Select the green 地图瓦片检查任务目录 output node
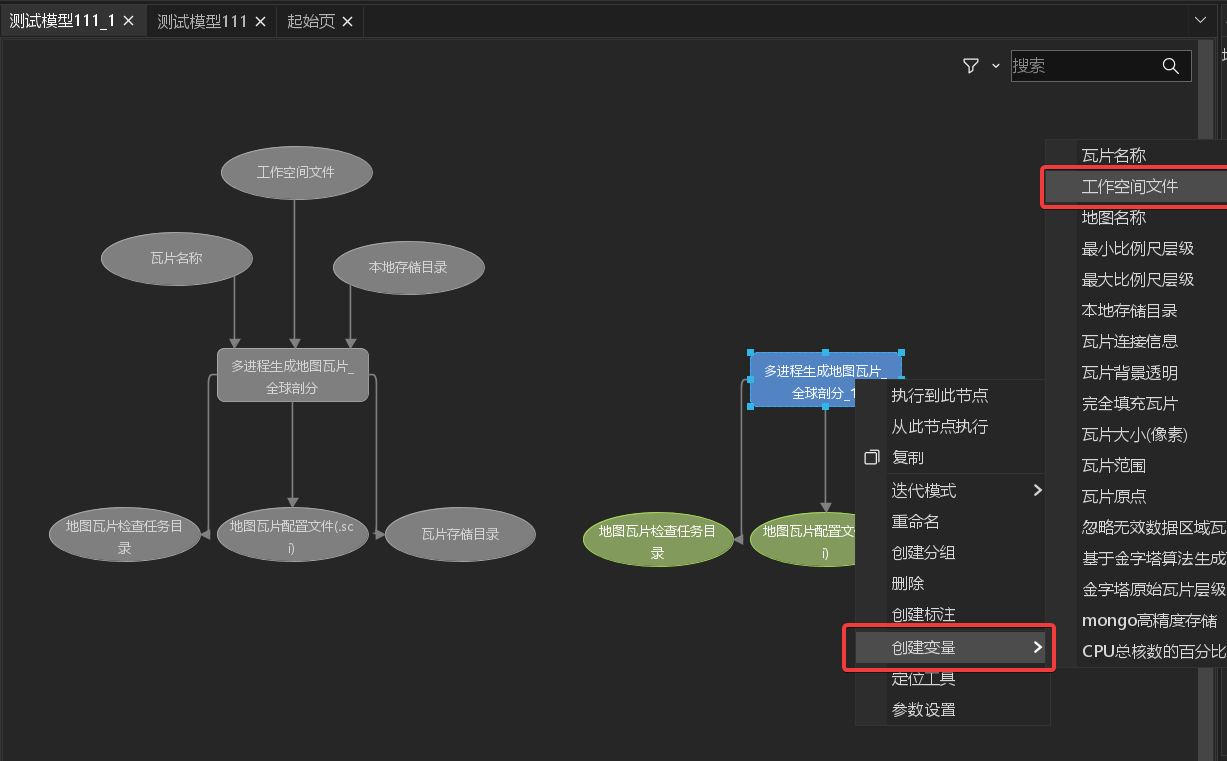 [657, 540]
